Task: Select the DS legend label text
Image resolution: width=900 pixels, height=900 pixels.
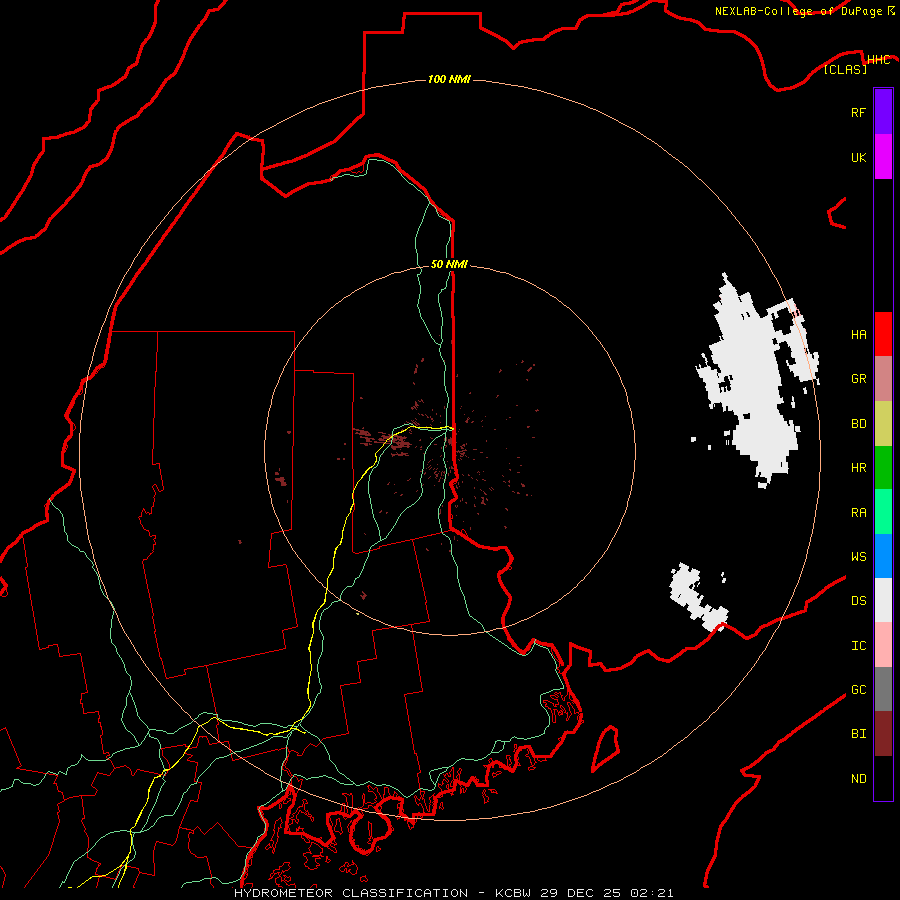Action: 858,601
